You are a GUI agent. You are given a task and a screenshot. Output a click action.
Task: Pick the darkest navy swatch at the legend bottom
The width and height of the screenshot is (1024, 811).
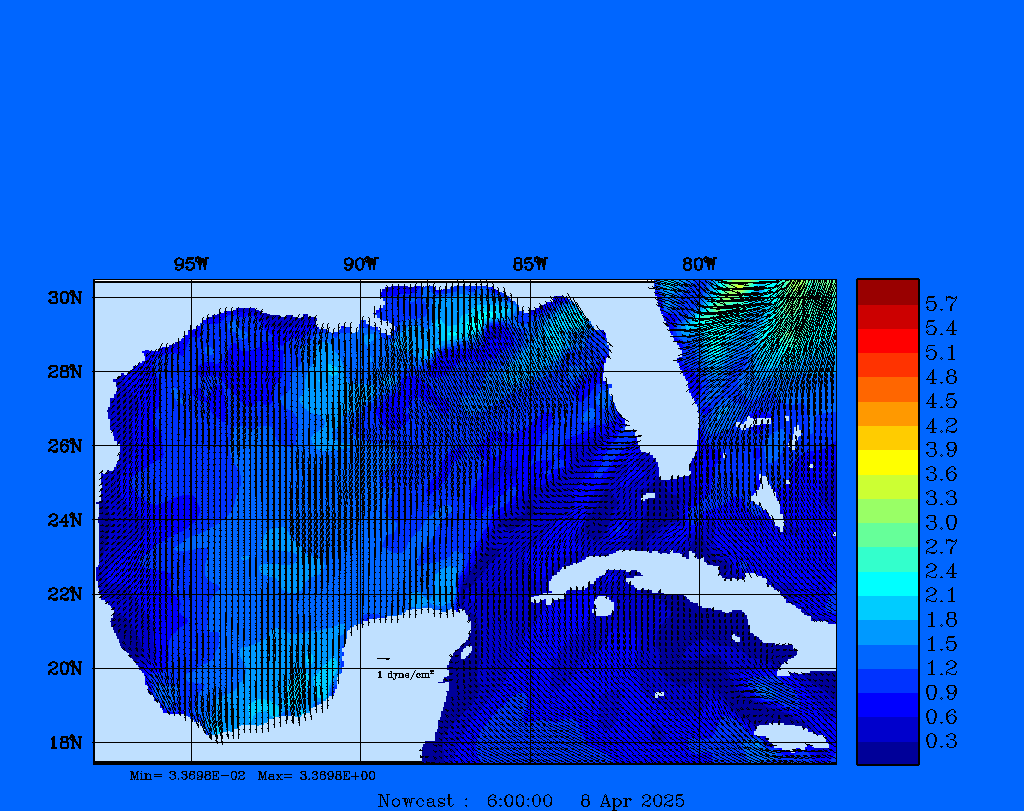[x=887, y=753]
